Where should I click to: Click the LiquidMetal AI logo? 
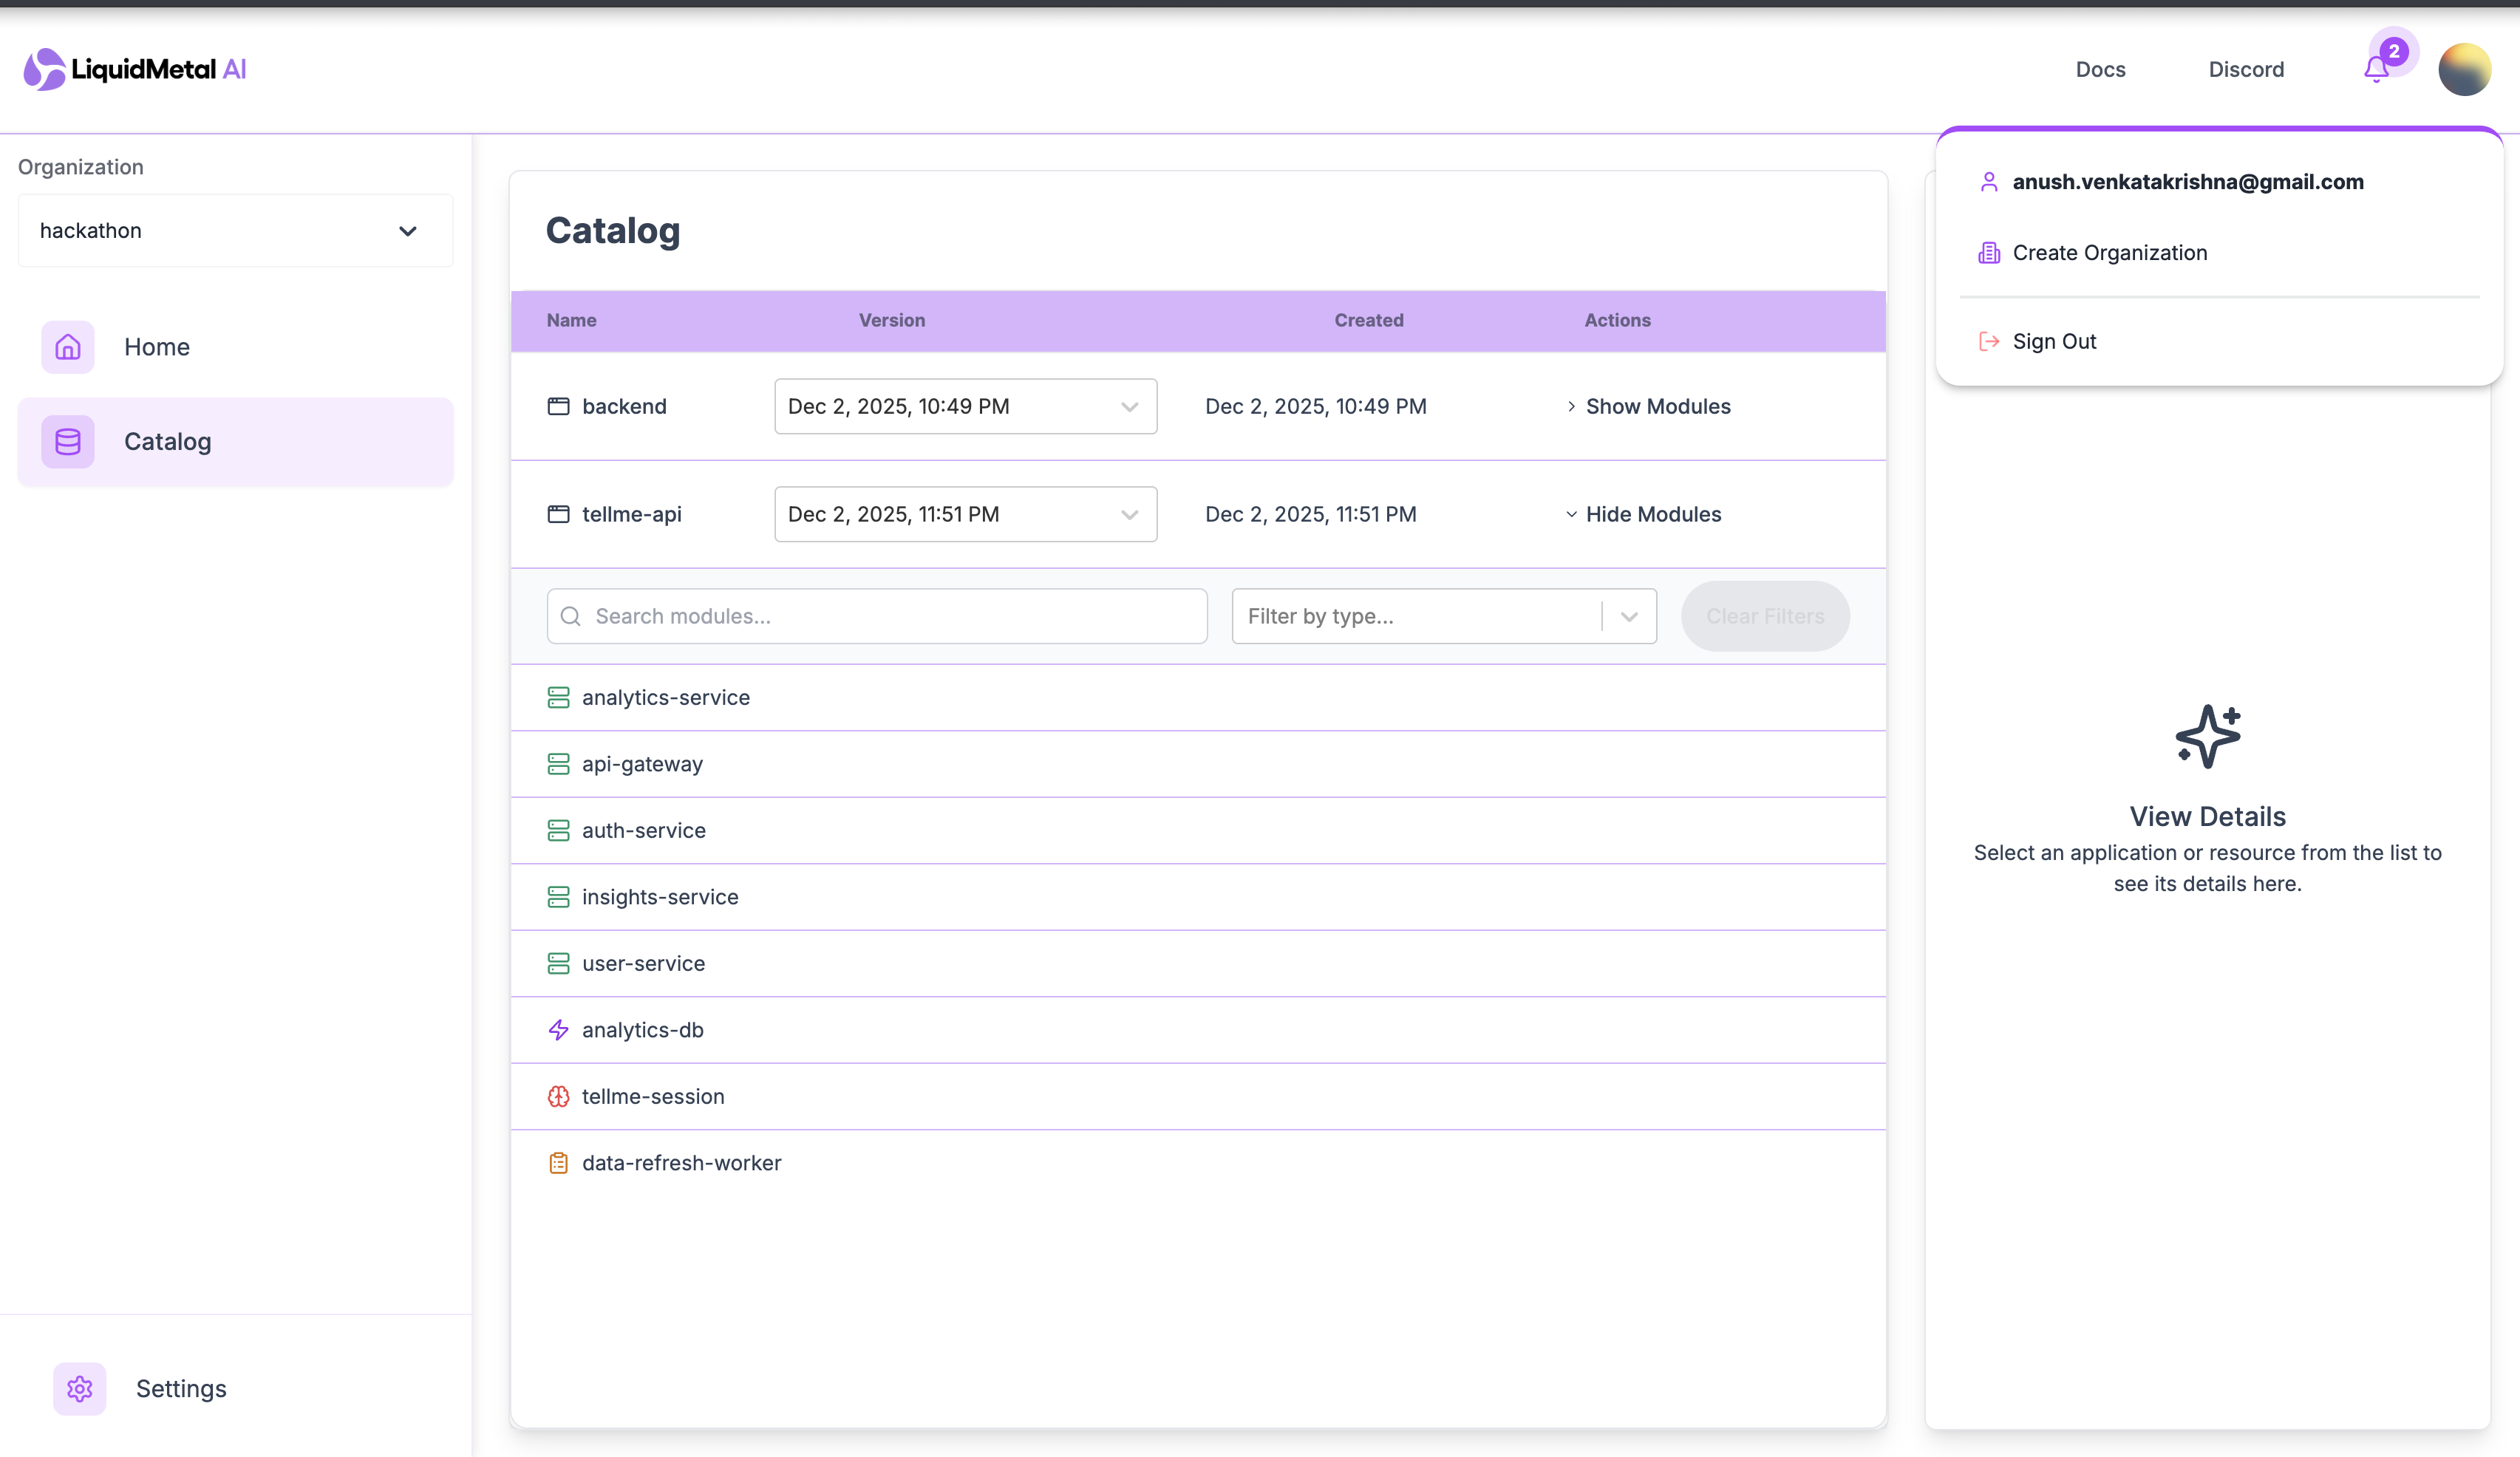135,69
